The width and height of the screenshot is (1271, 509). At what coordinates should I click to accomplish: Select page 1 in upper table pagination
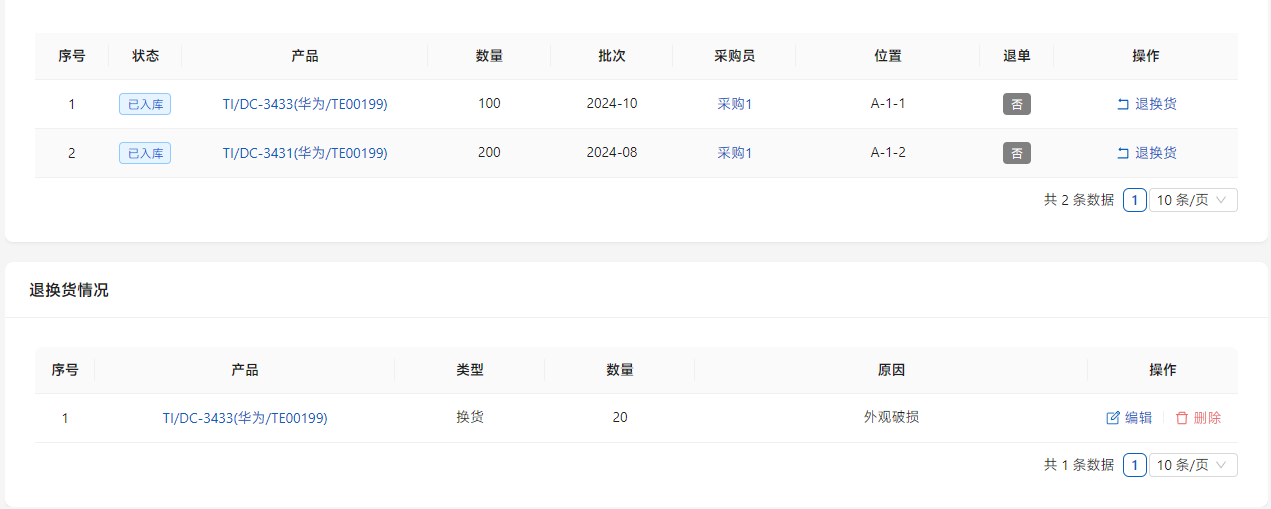coord(1134,200)
